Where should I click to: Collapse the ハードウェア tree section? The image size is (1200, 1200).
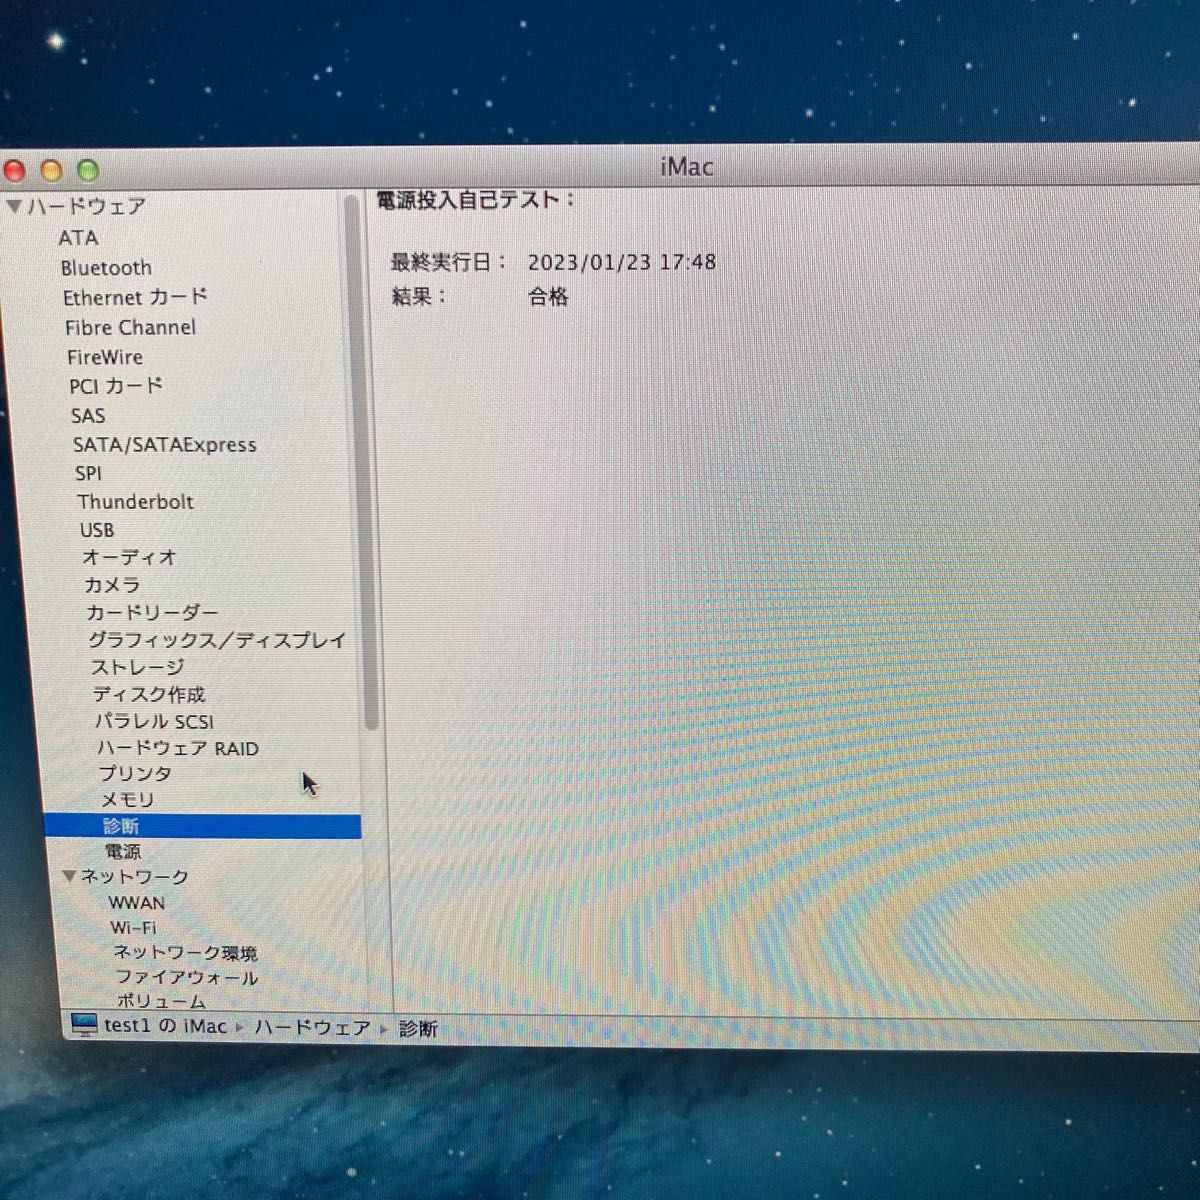click(x=14, y=207)
